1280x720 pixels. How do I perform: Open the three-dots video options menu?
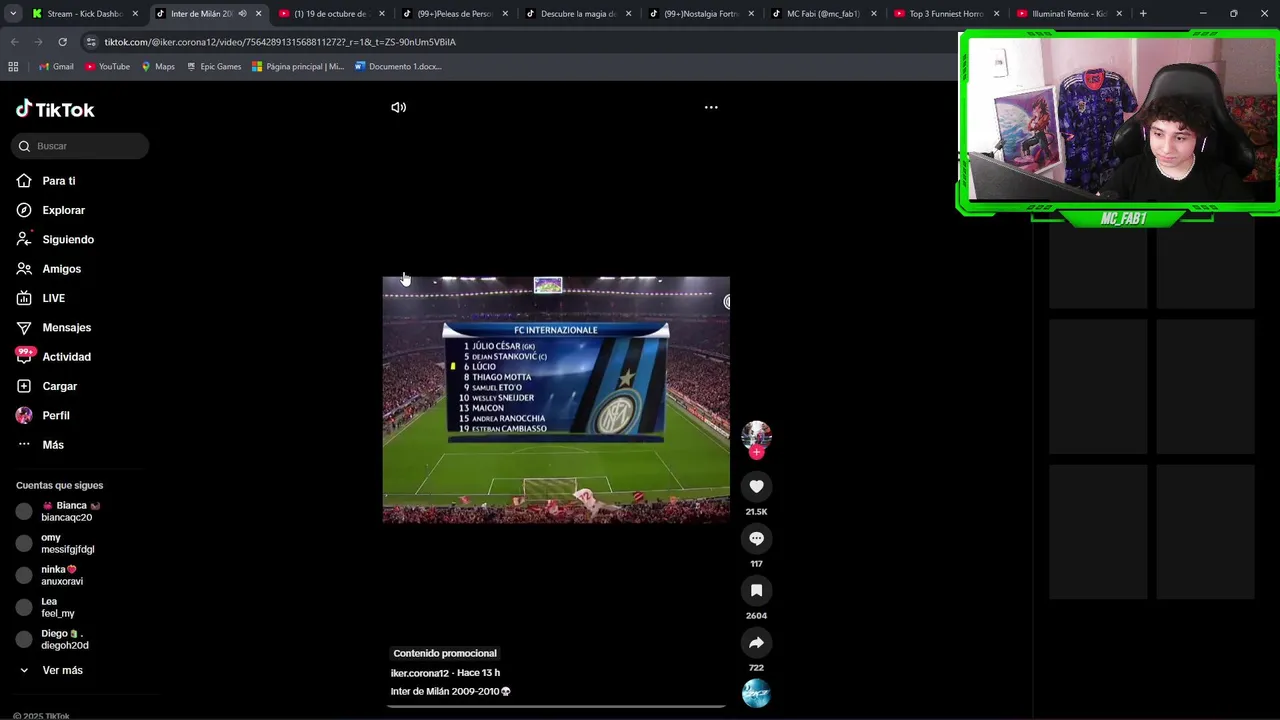(711, 107)
